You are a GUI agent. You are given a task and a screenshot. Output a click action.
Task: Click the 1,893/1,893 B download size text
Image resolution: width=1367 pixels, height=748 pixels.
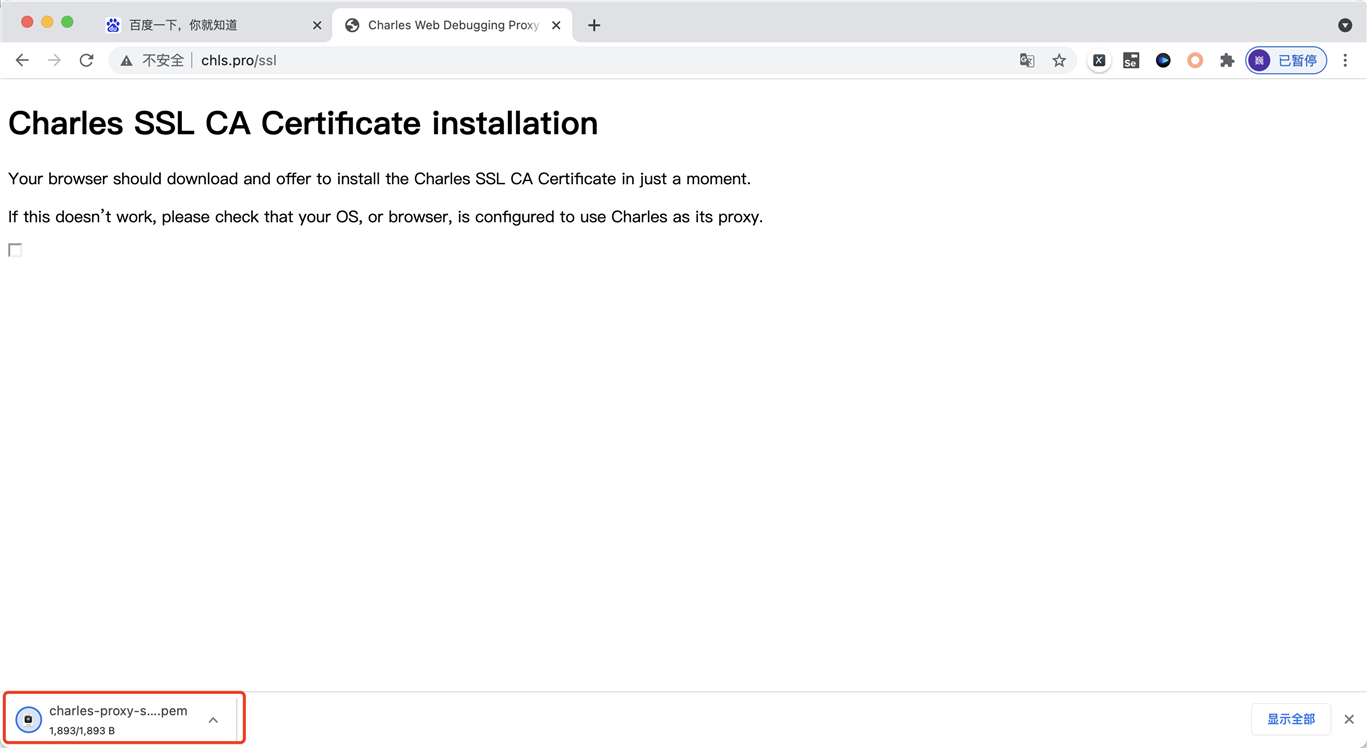(82, 731)
